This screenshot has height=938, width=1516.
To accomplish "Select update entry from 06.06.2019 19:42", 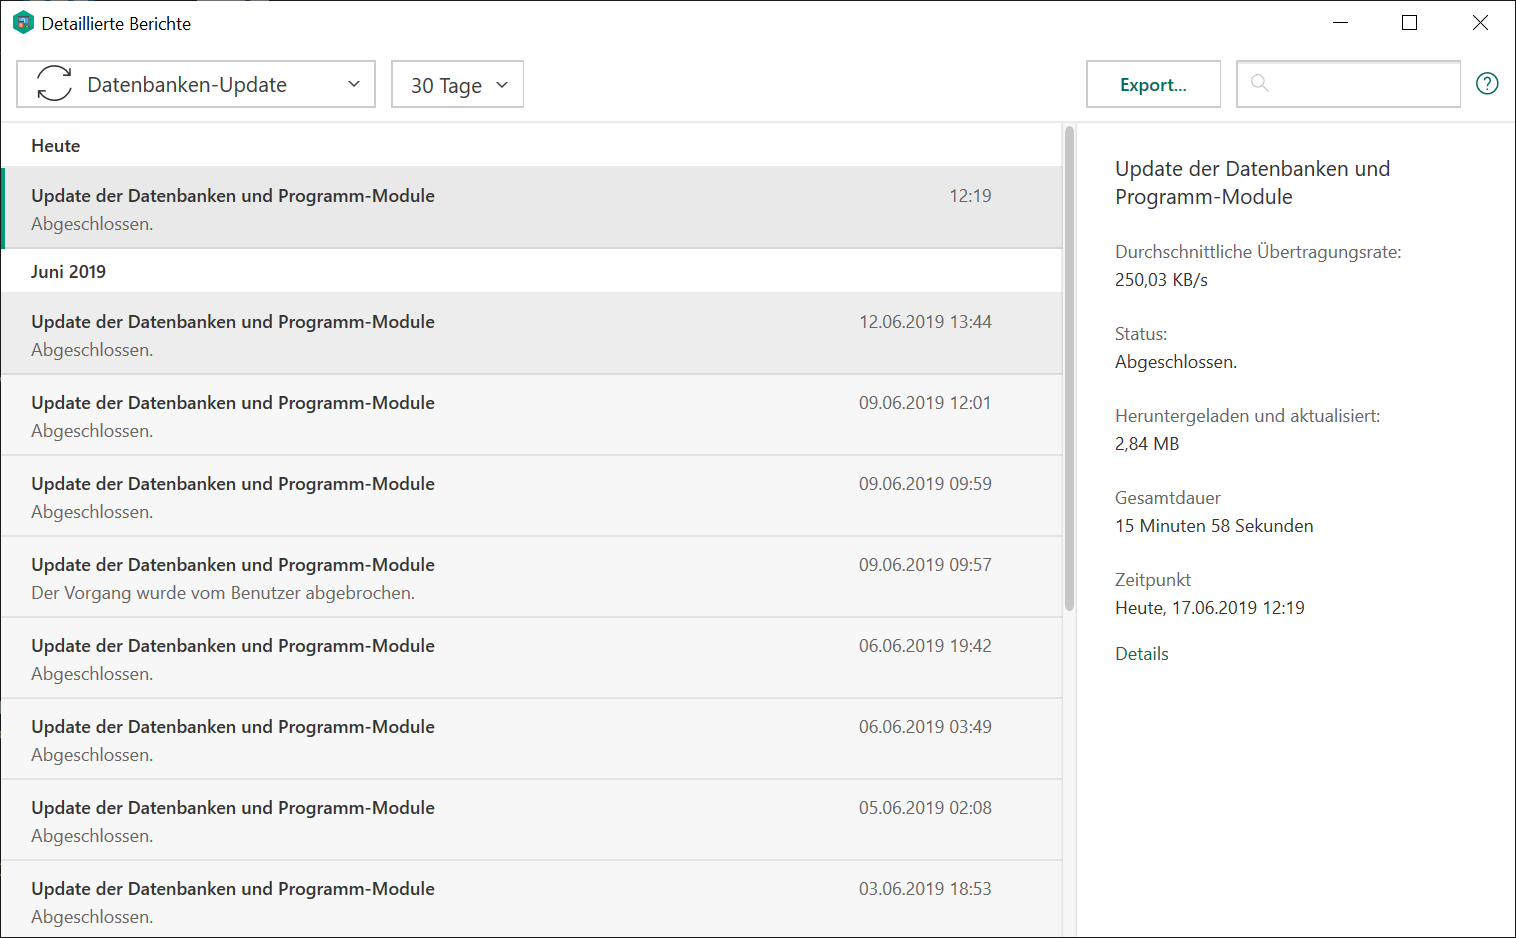I will click(530, 658).
